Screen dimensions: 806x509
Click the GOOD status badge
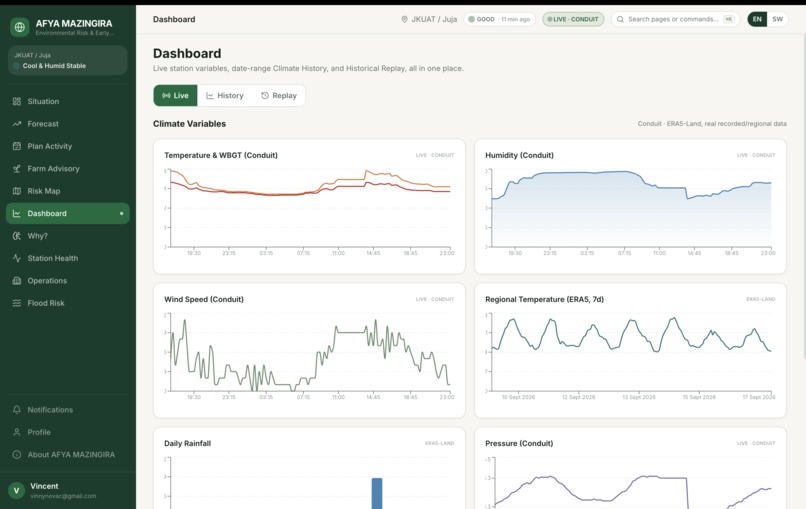(x=499, y=19)
